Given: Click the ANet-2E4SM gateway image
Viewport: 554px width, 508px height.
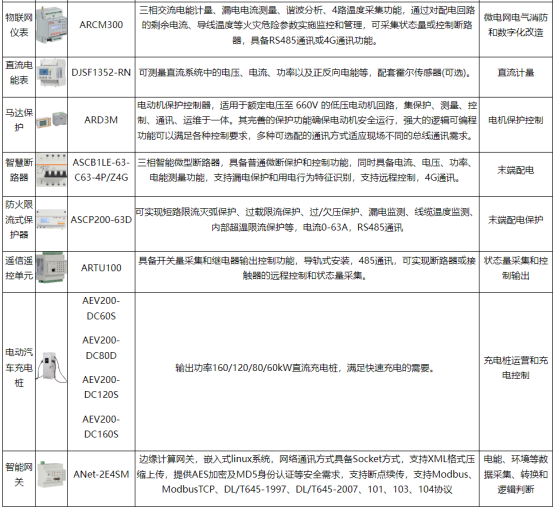Looking at the screenshot, I should [x=52, y=474].
